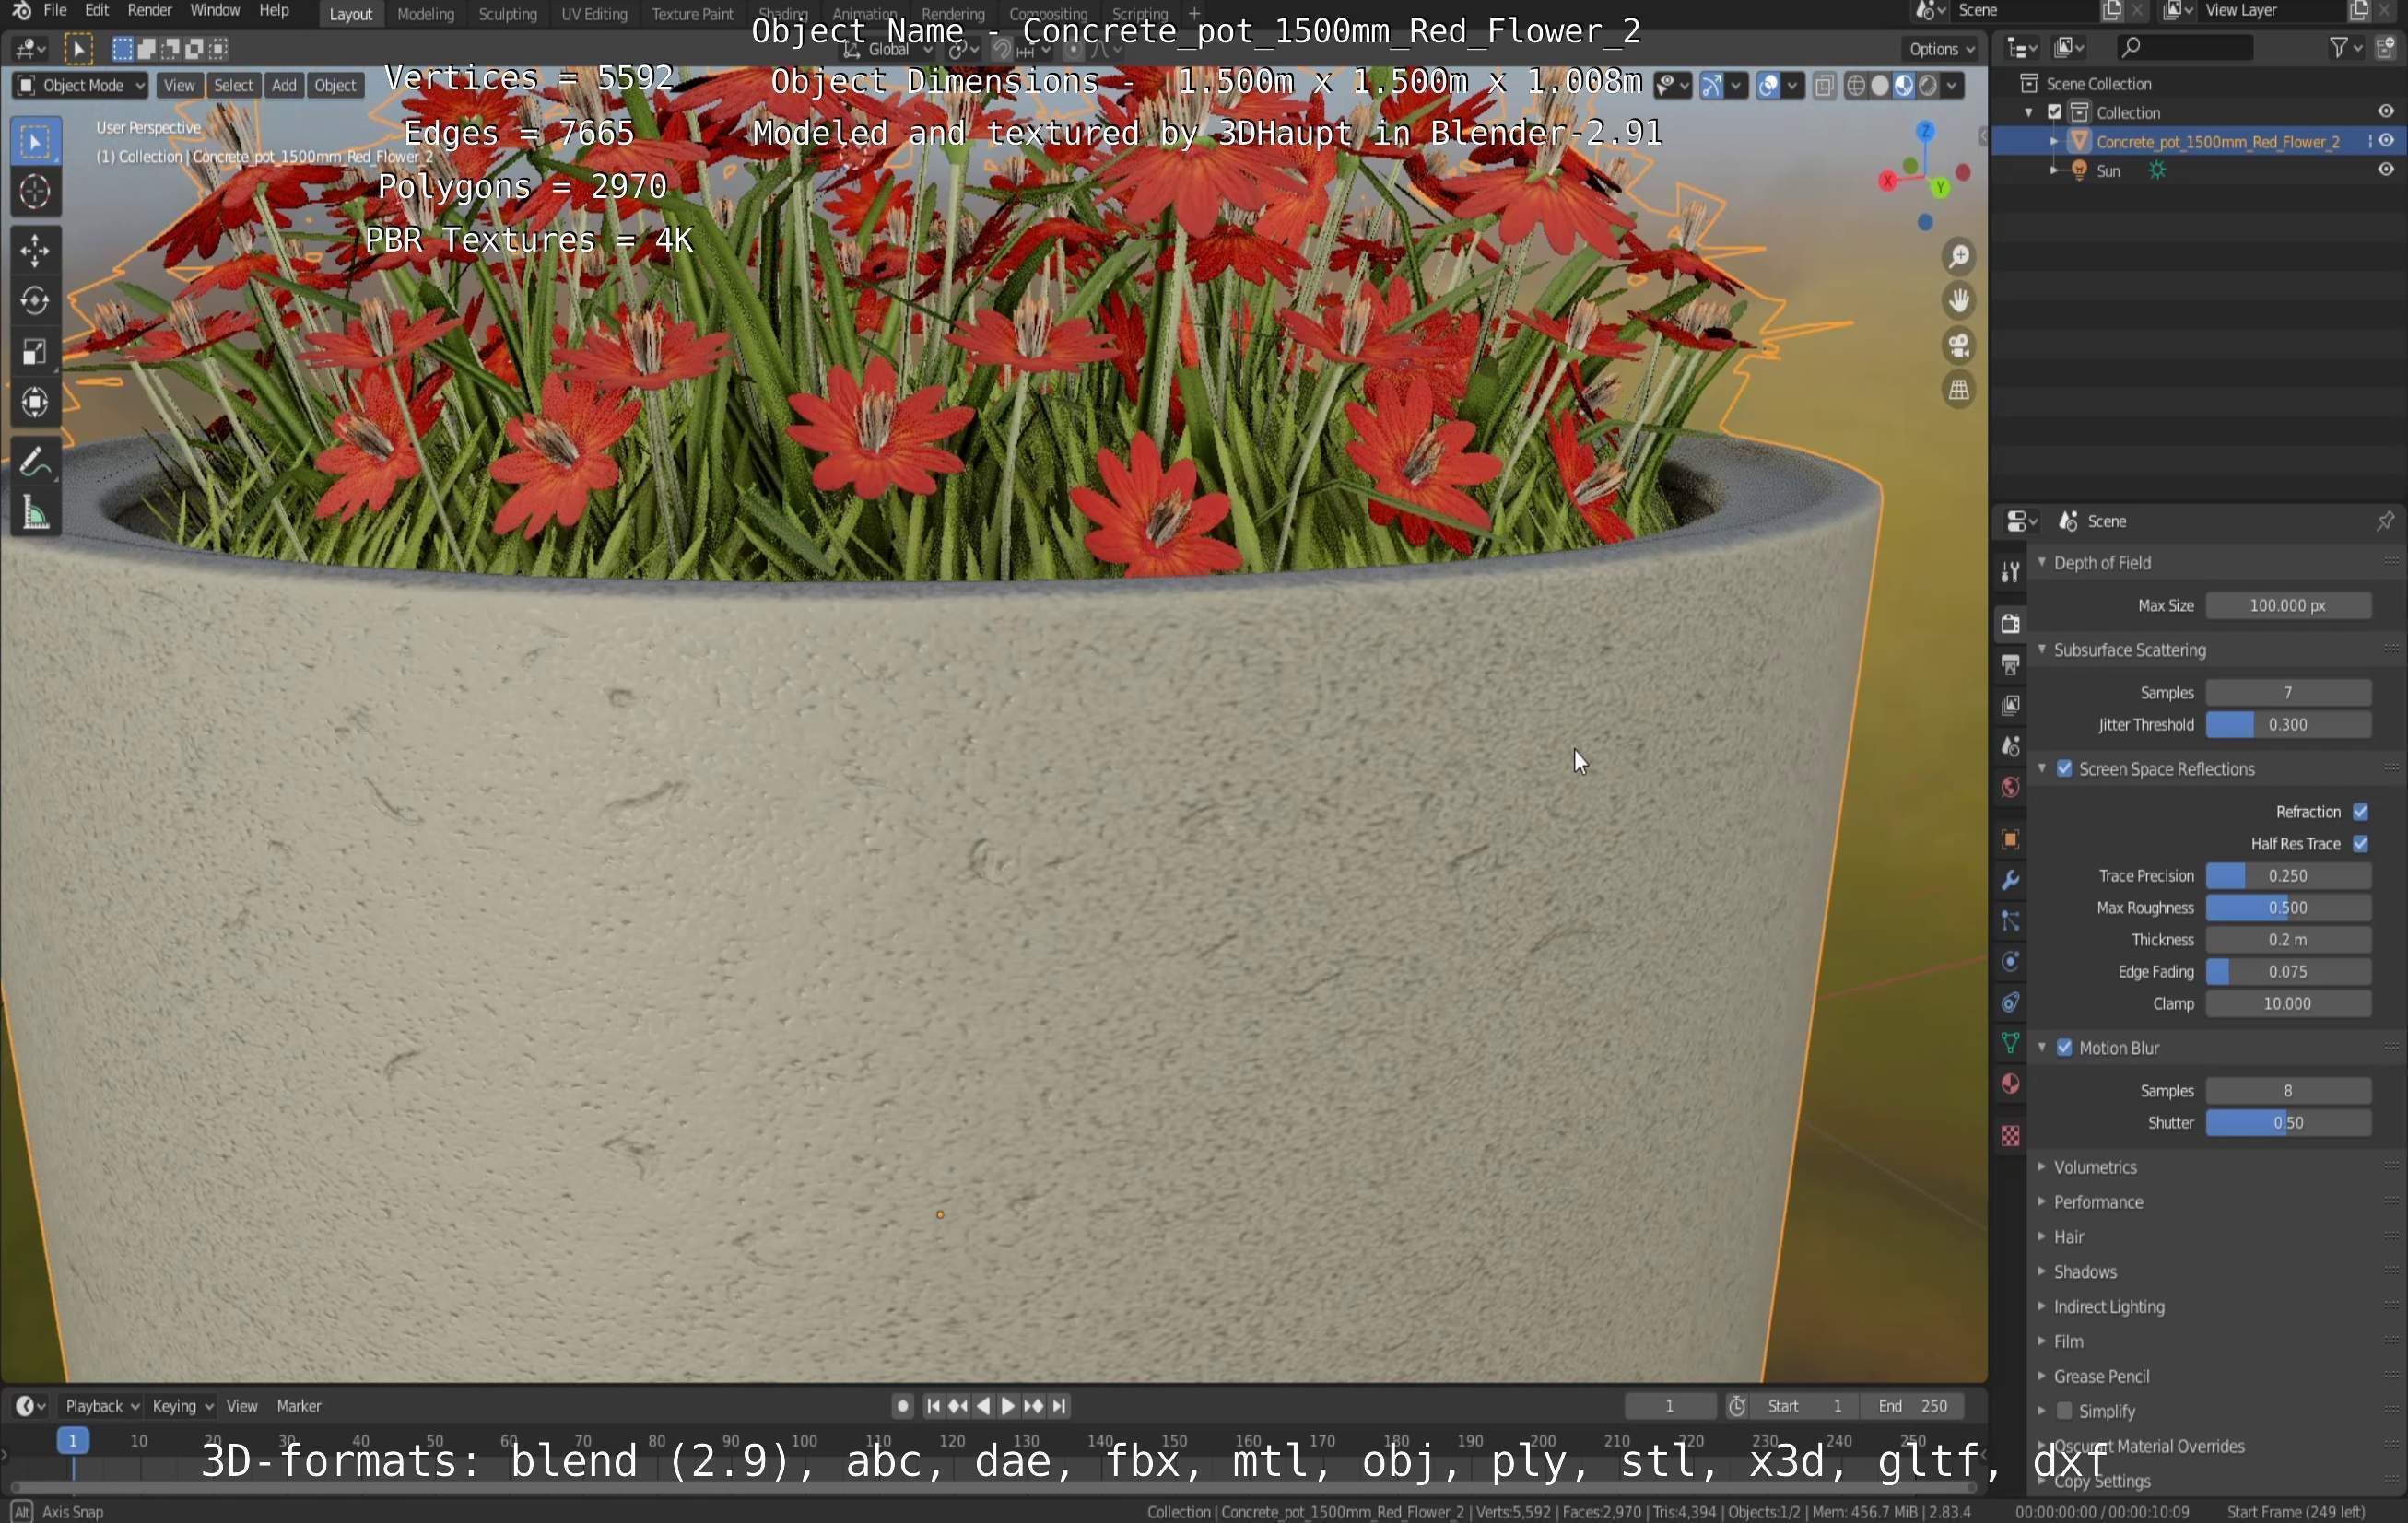Click the pan view hand icon
This screenshot has width=2408, height=1523.
click(x=1959, y=301)
